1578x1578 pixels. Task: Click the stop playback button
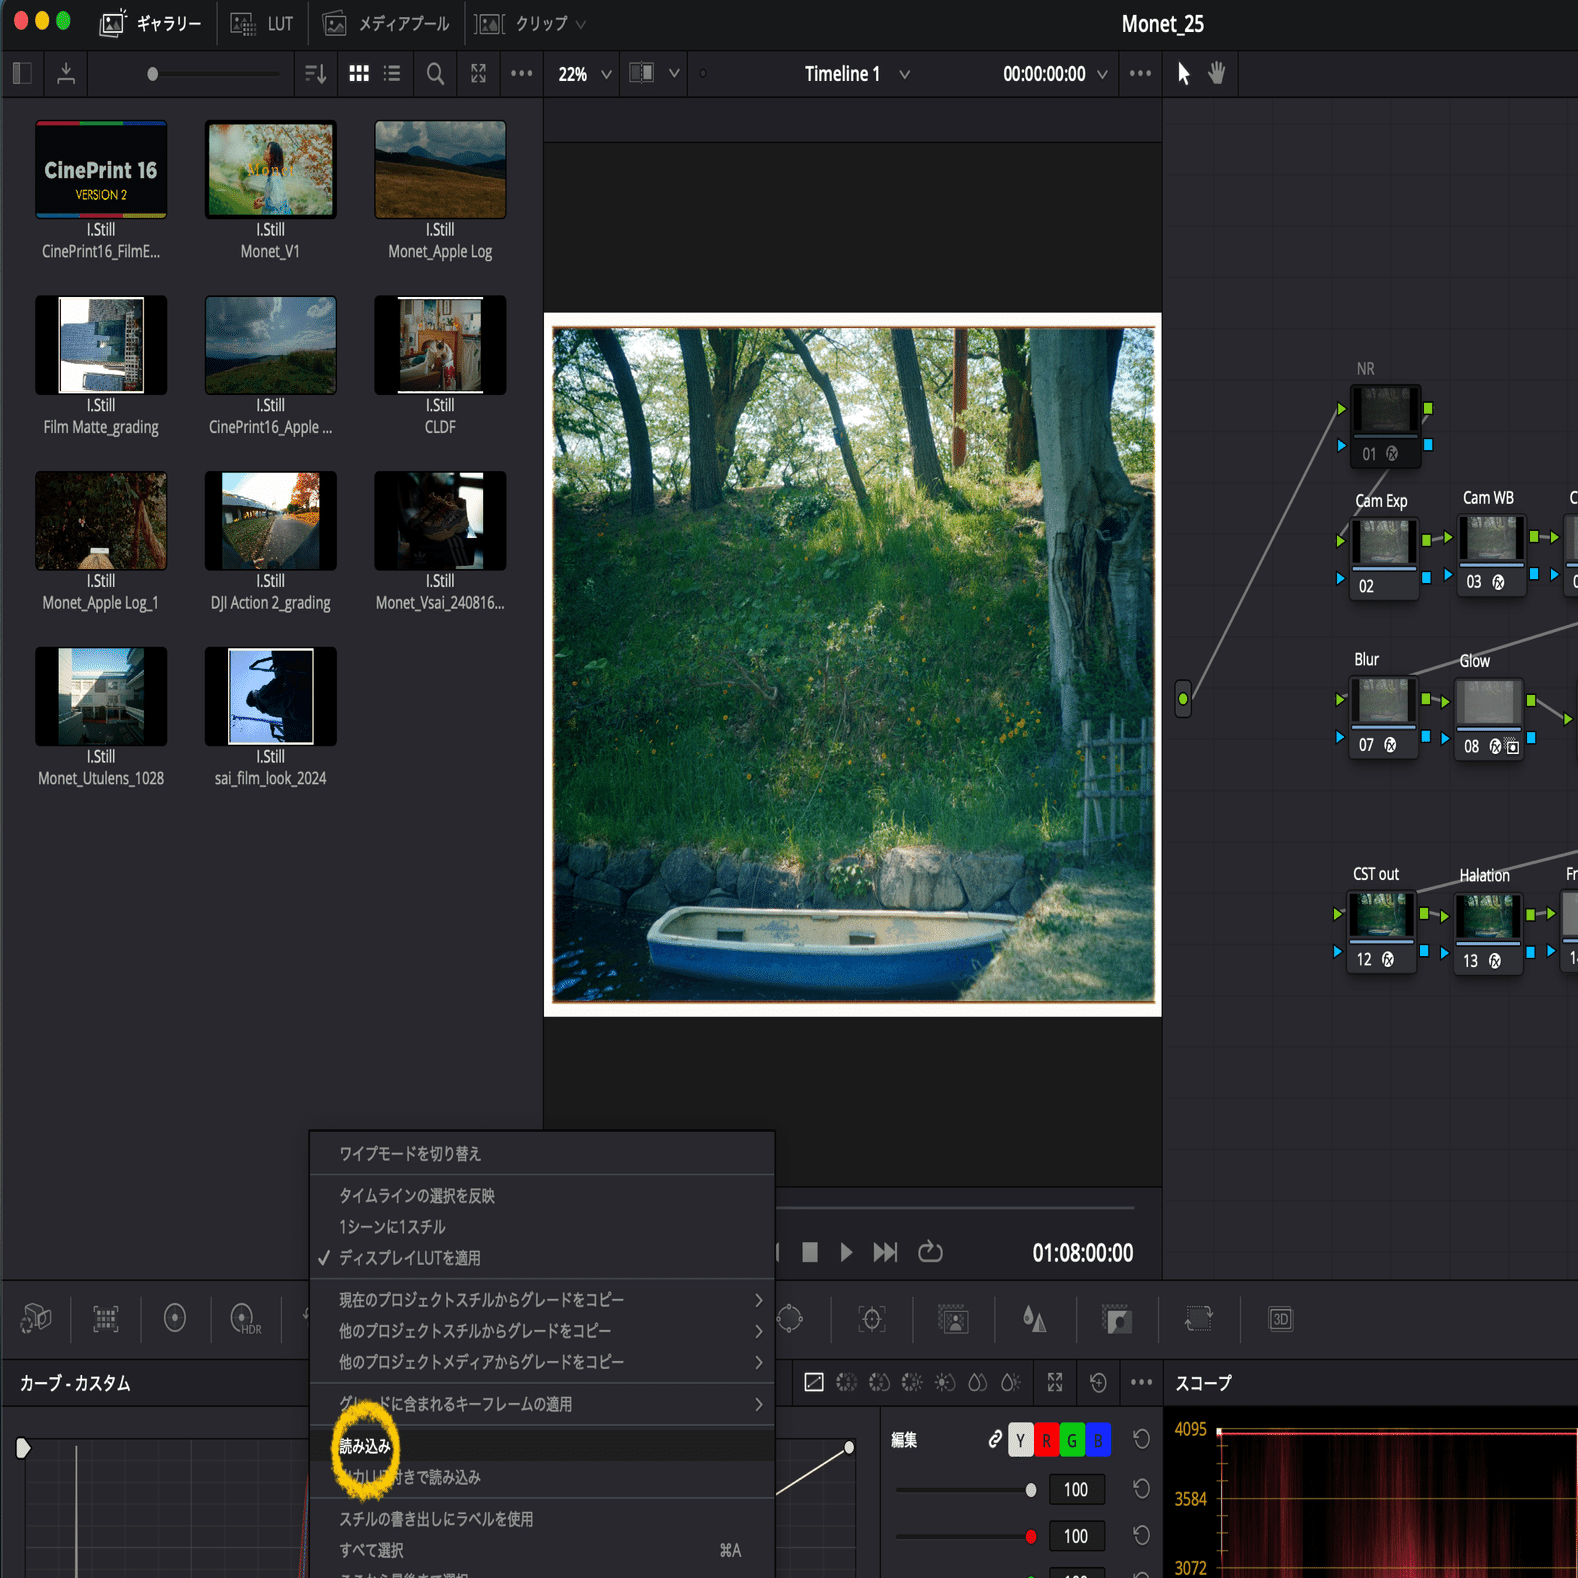(810, 1252)
